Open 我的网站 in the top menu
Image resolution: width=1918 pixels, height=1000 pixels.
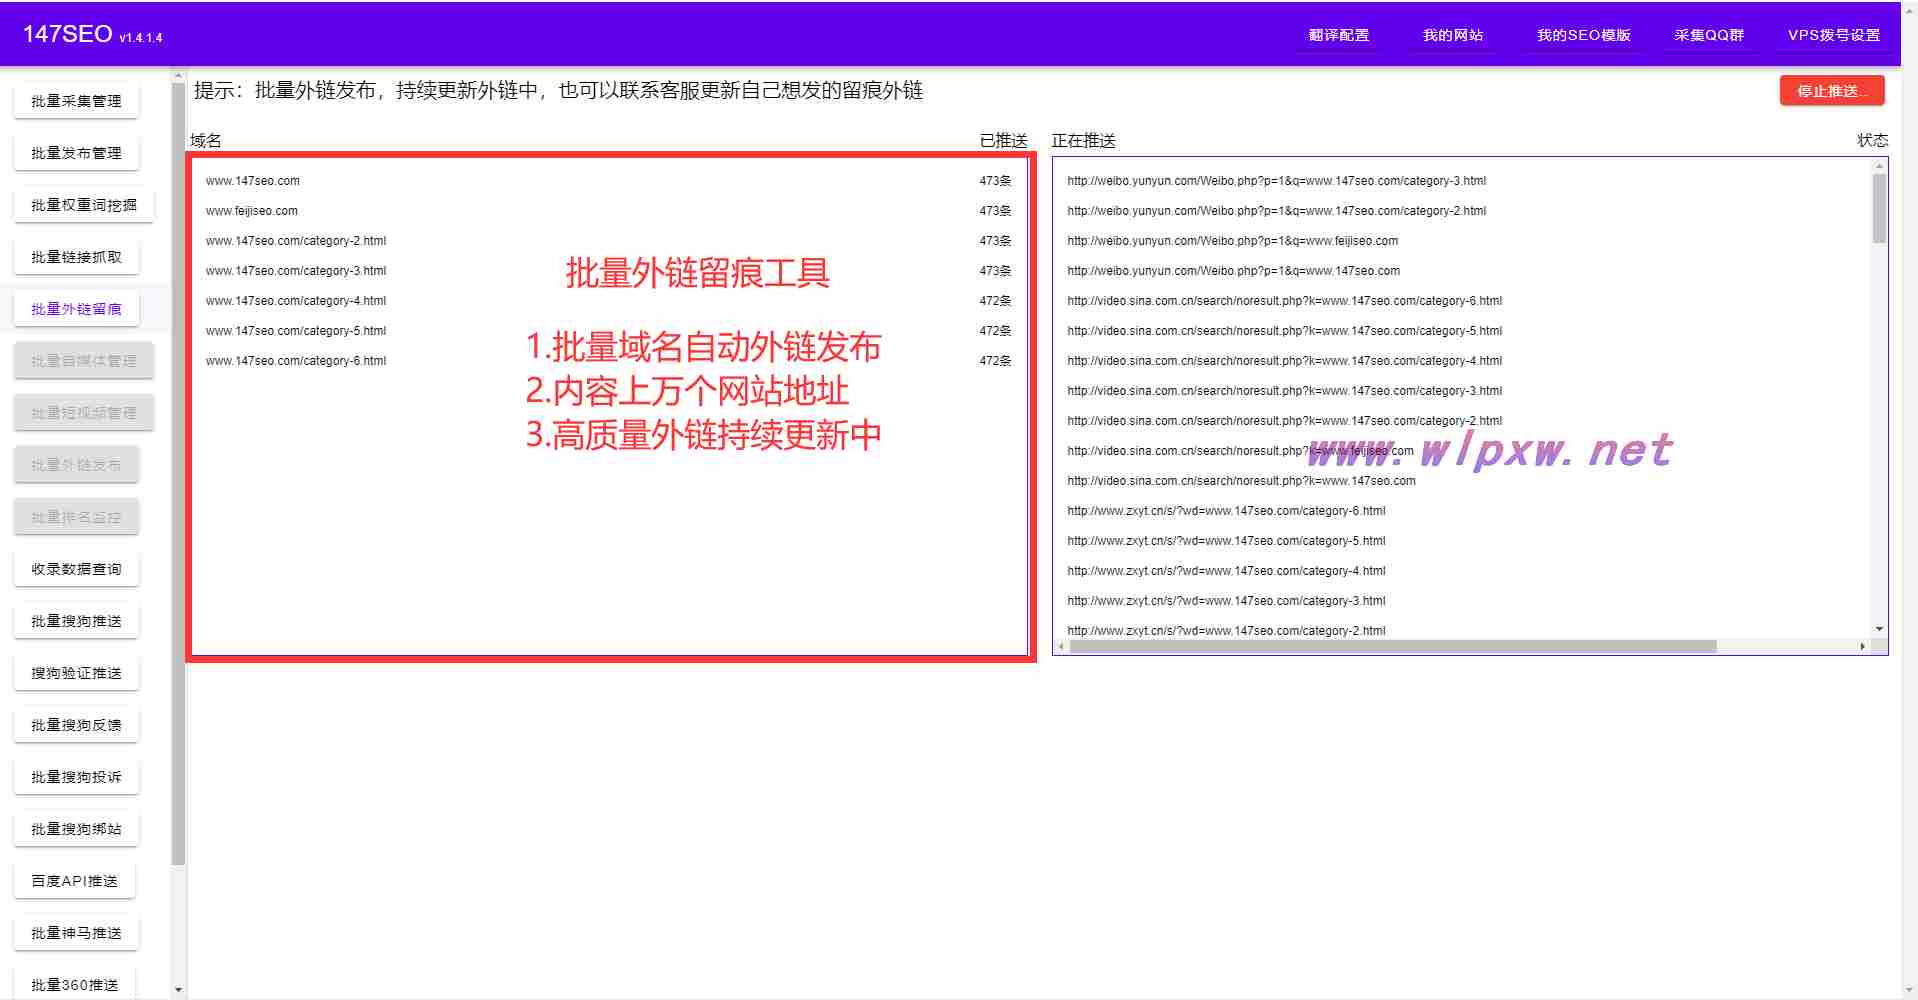tap(1452, 35)
